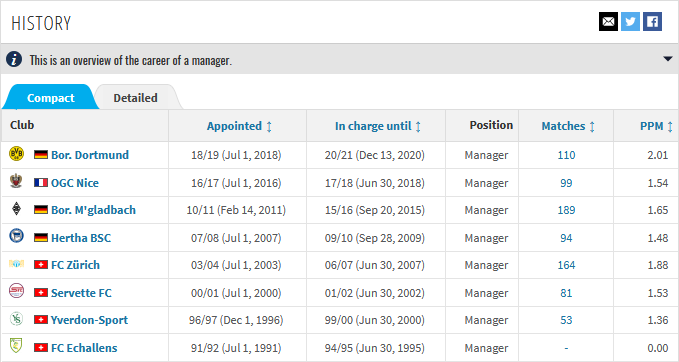This screenshot has height=362, width=679.
Task: Sort table by PPM column
Action: coord(656,126)
